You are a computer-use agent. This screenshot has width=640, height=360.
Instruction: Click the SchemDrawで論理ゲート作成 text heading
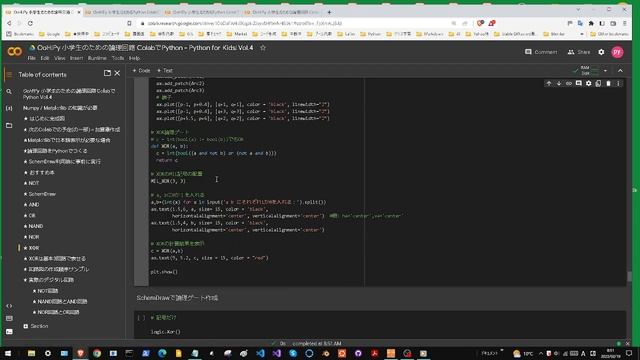tap(177, 298)
